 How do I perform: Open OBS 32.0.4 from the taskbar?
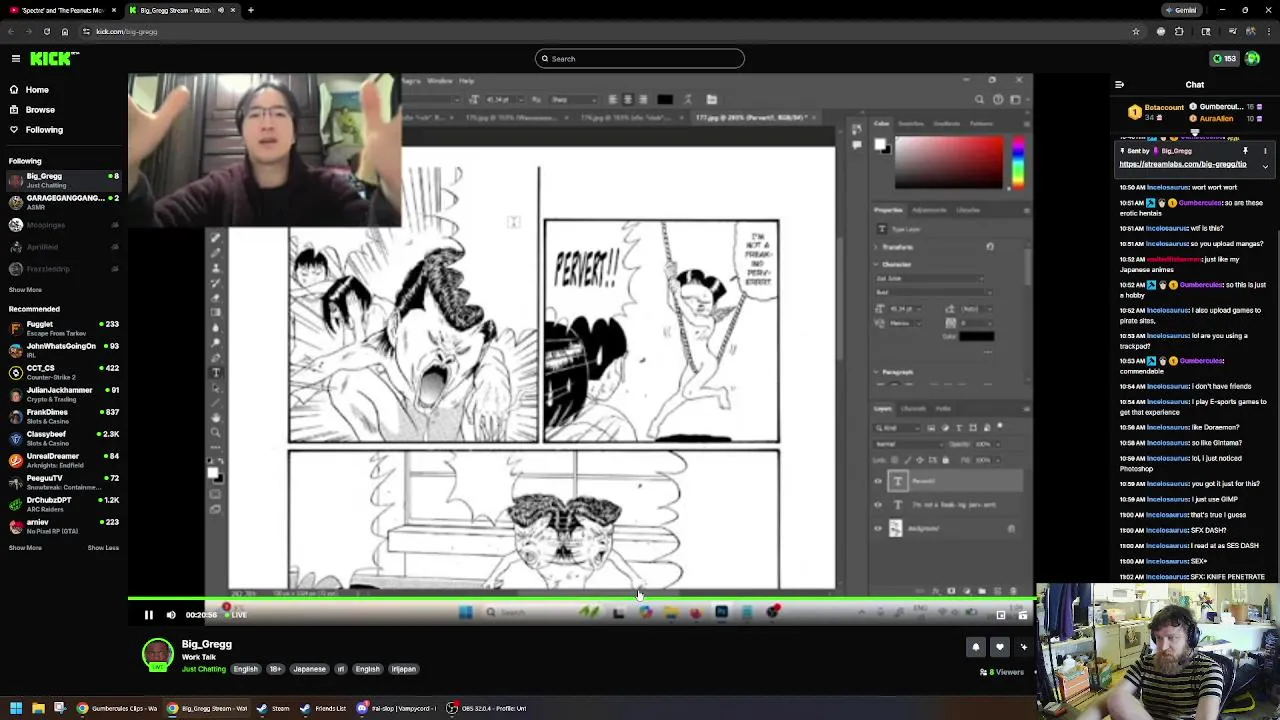point(487,709)
